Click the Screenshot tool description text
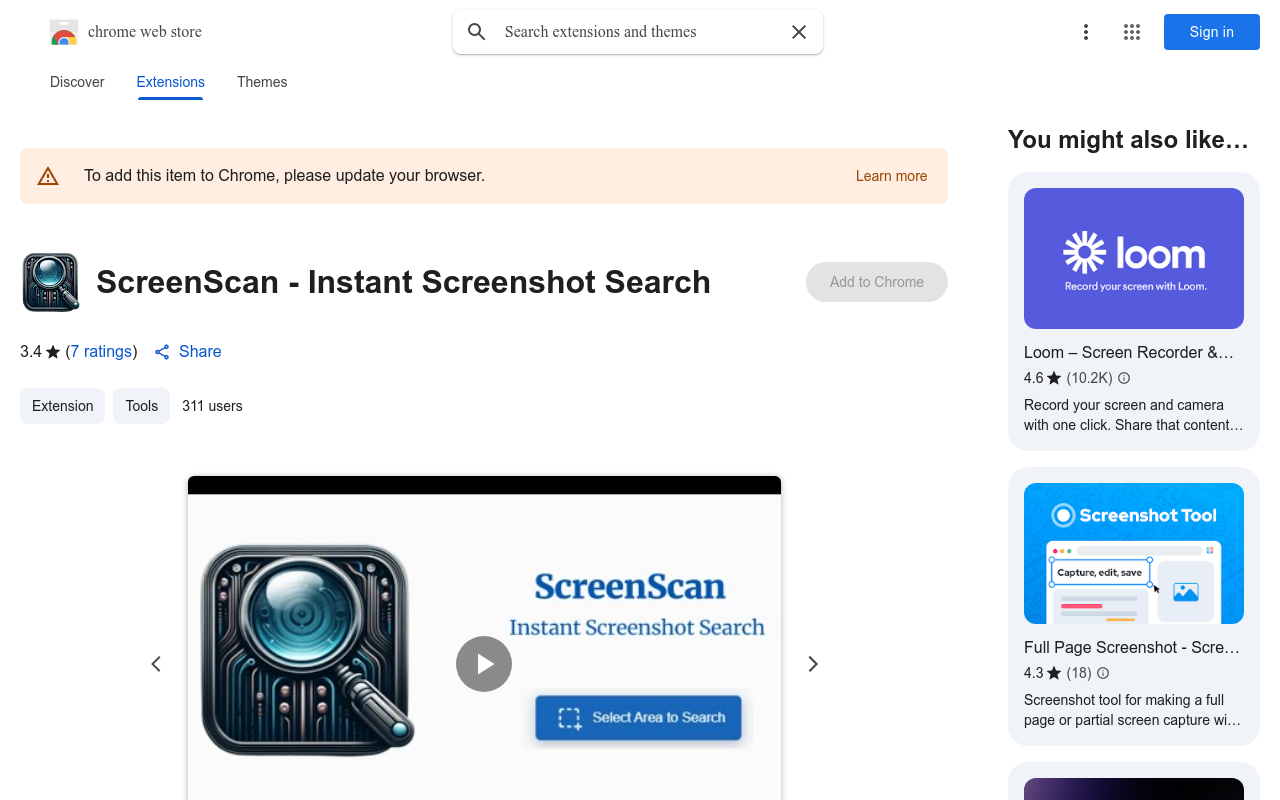Viewport: 1280px width, 800px height. [x=1134, y=710]
